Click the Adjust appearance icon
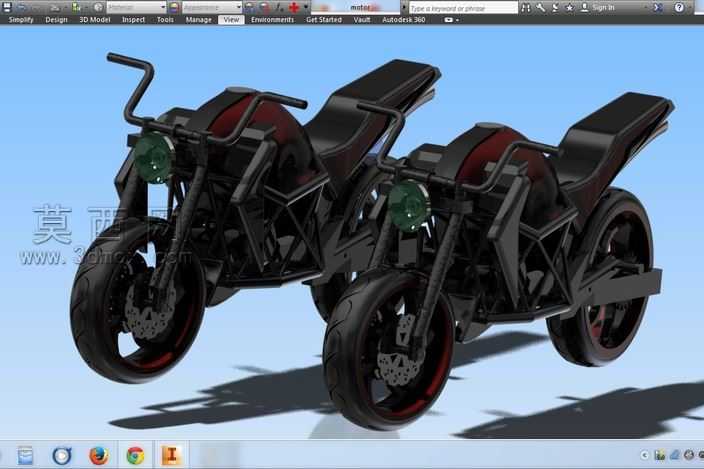This screenshot has width=704, height=469. tap(250, 7)
